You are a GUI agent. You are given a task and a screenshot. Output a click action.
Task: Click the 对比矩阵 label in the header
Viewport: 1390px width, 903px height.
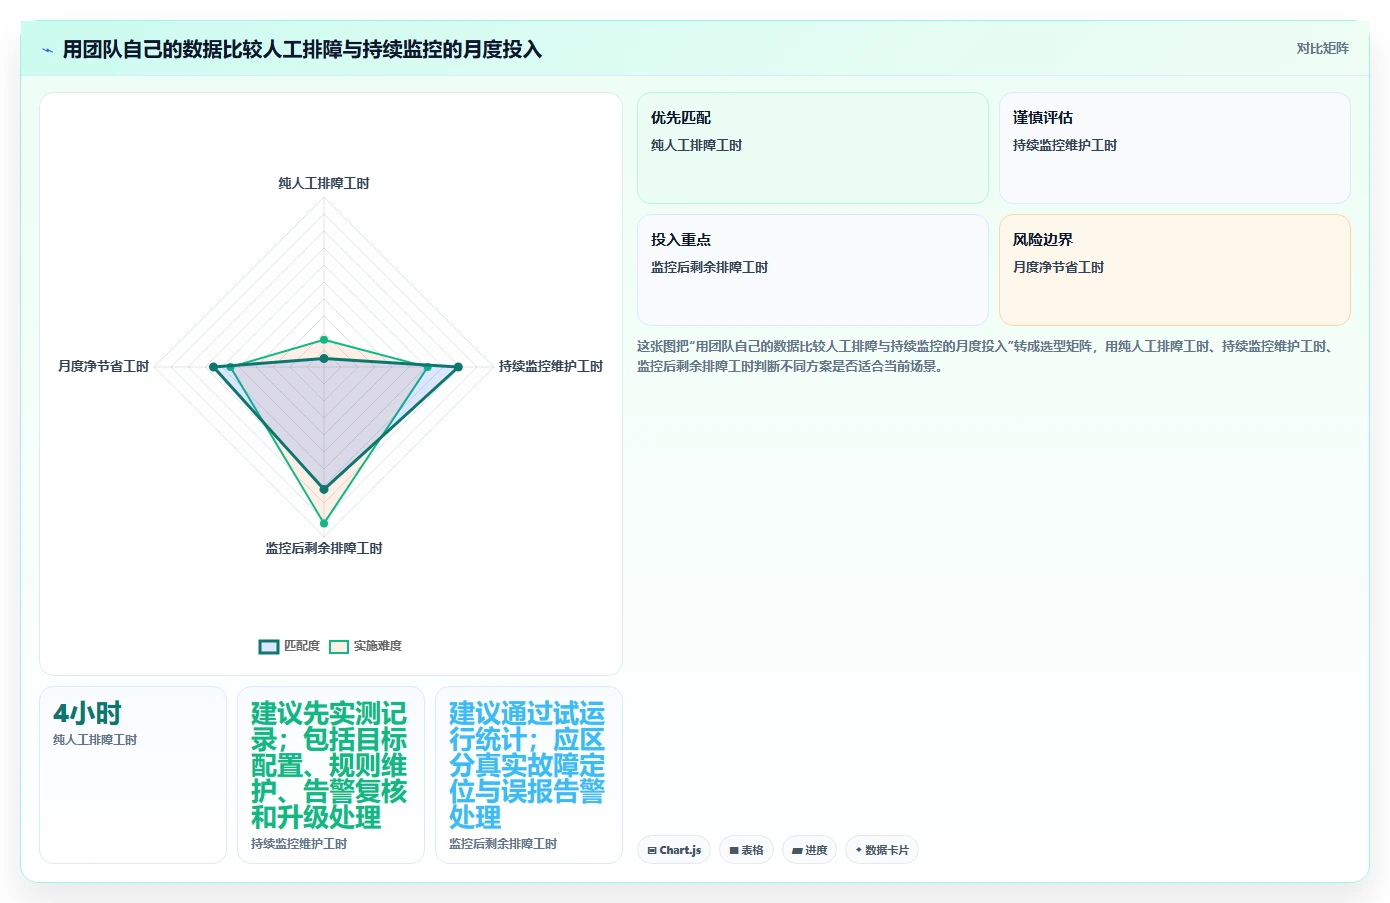click(x=1322, y=48)
